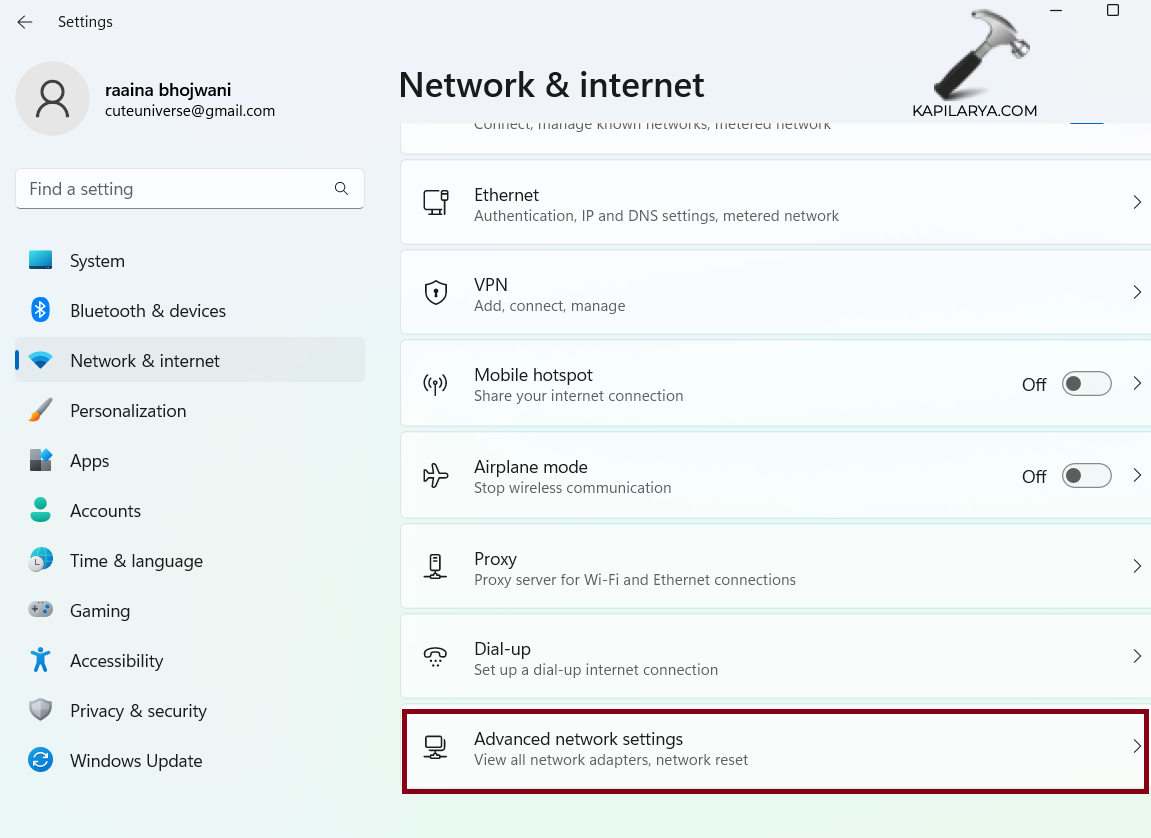Image resolution: width=1151 pixels, height=838 pixels.
Task: Click the Personalization paintbrush icon
Action: [x=40, y=411]
